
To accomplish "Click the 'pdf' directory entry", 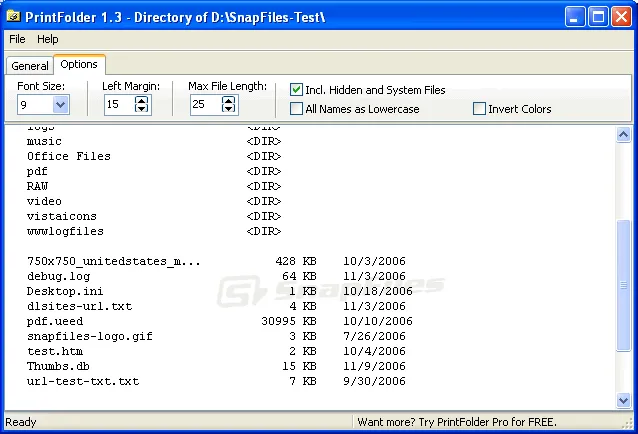I will coord(37,171).
